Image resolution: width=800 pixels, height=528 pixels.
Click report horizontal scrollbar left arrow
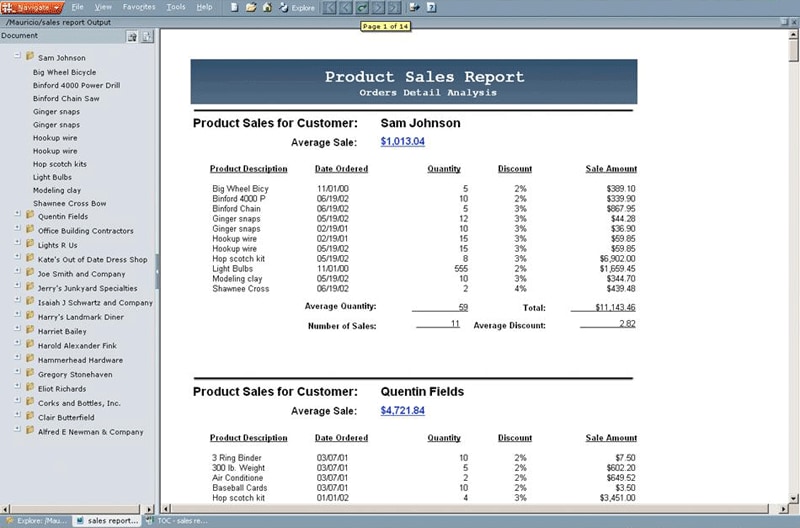point(166,509)
